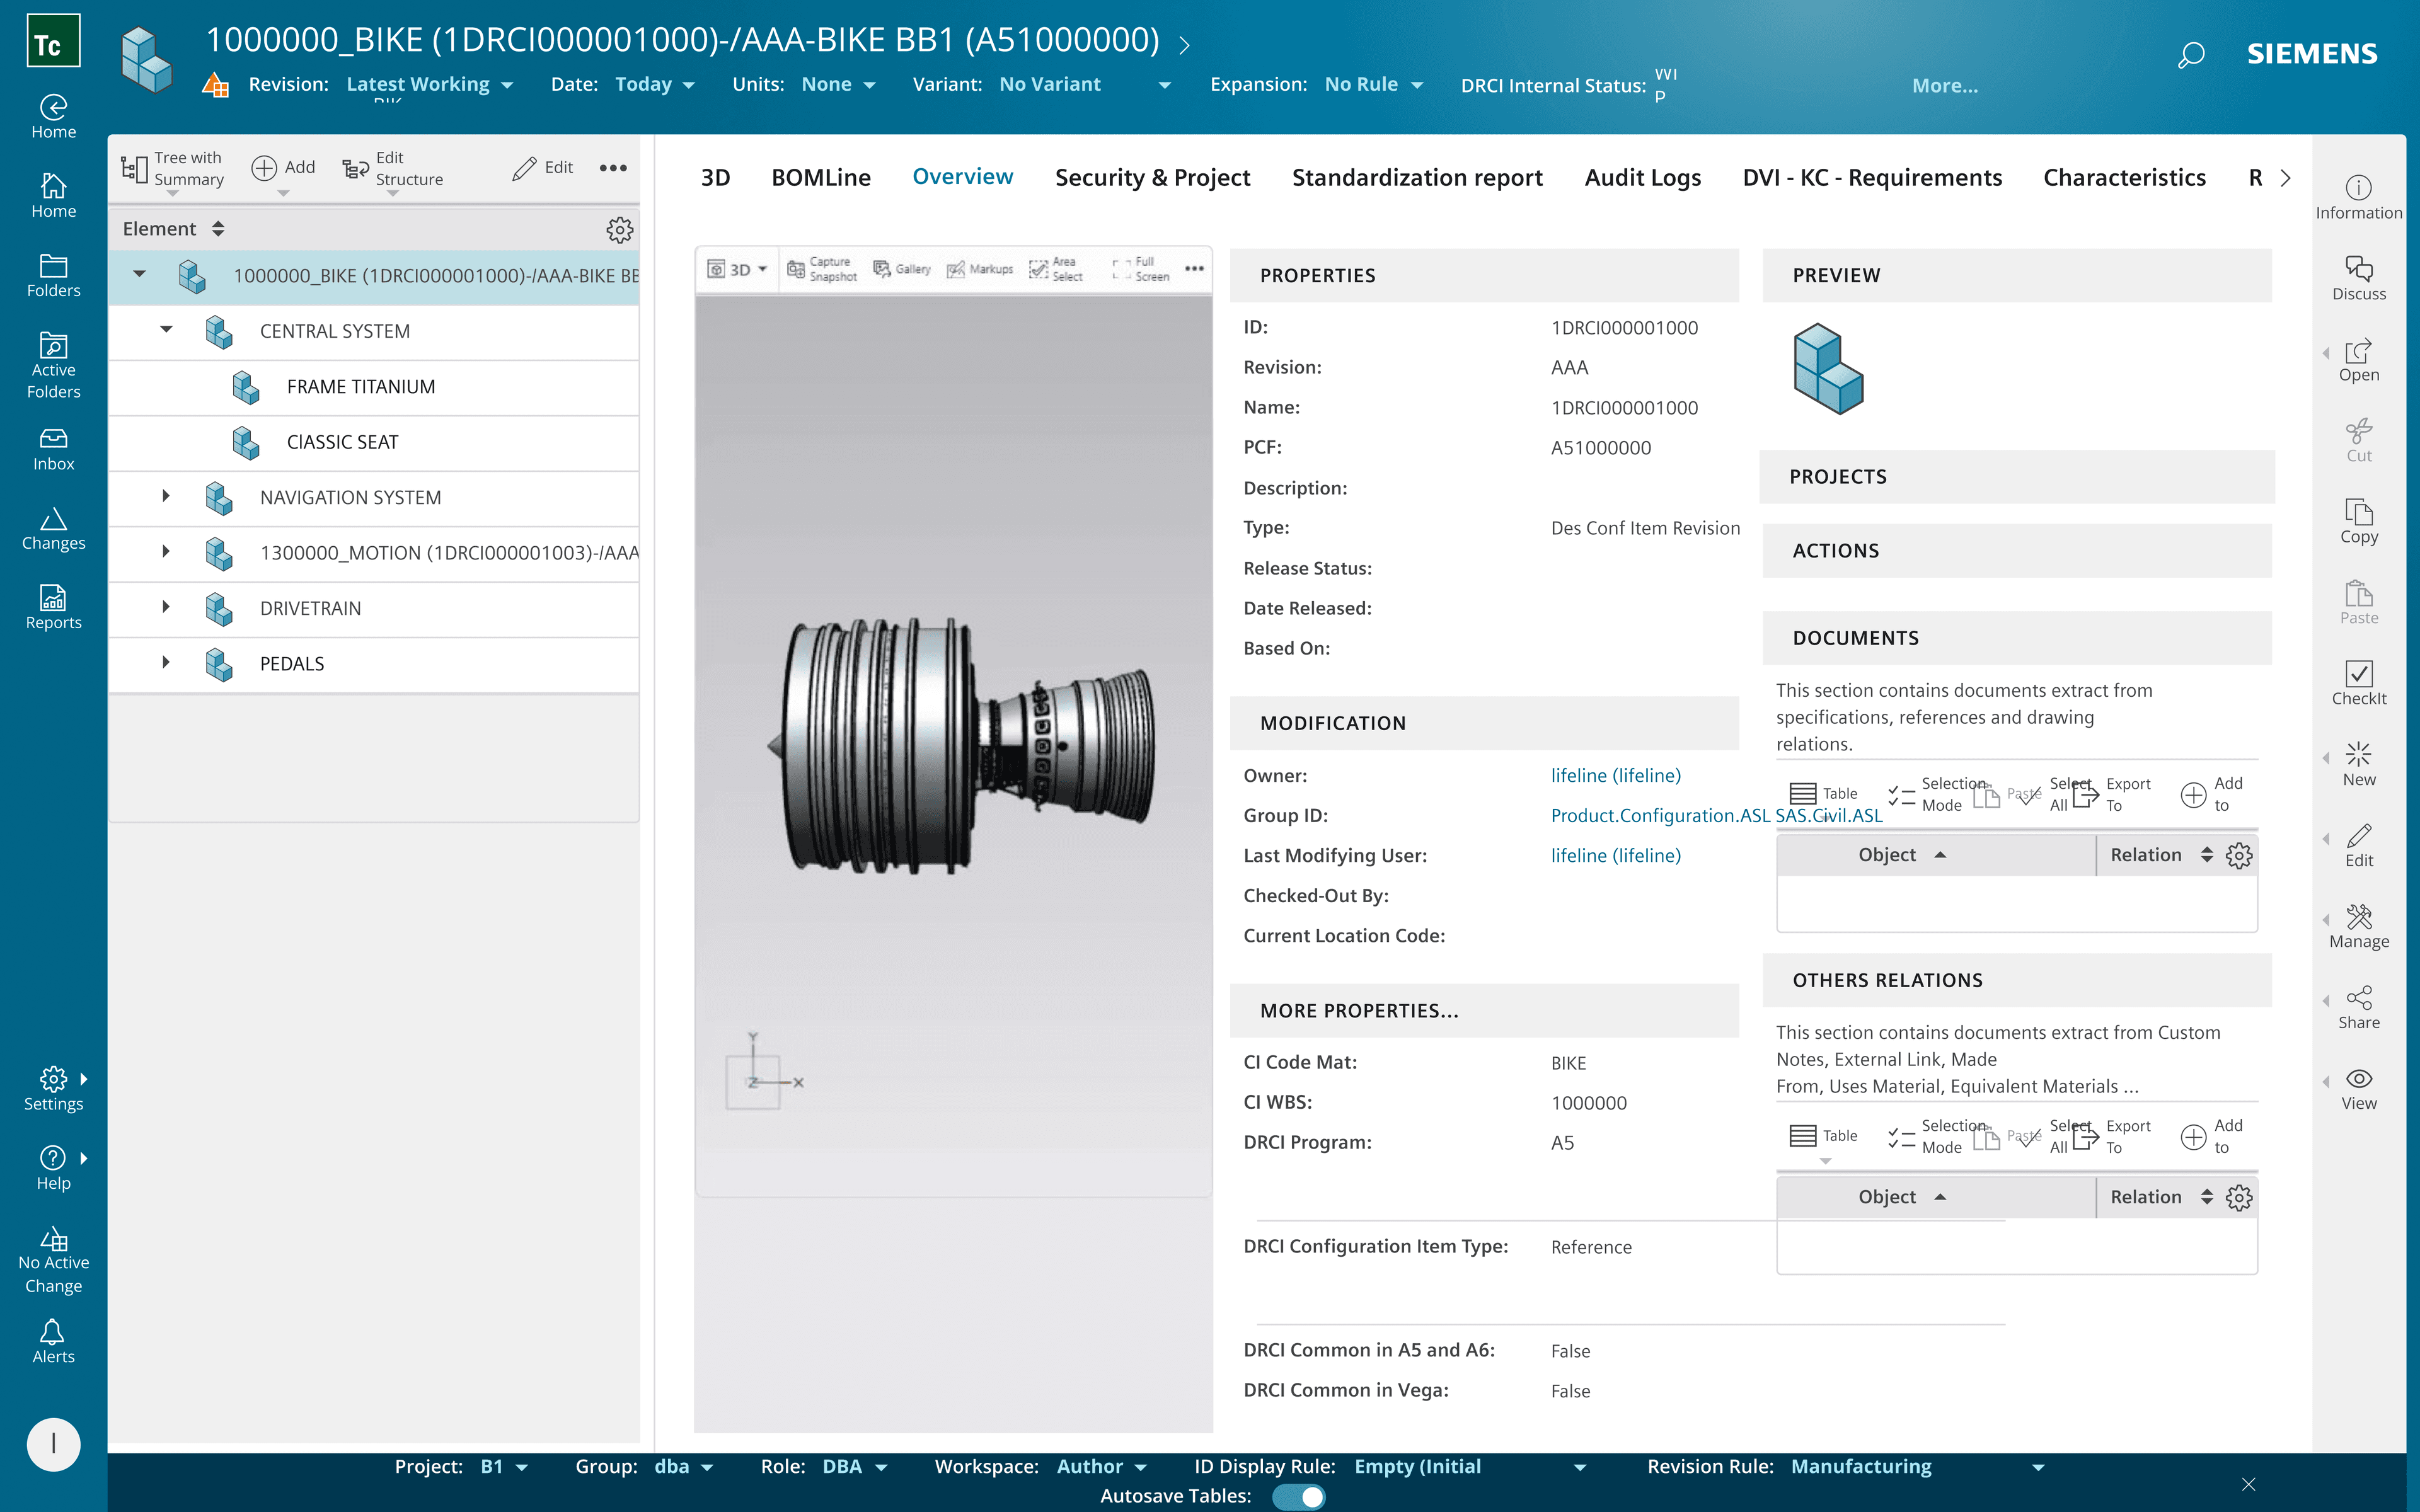Open the Date Today dropdown

(x=654, y=84)
